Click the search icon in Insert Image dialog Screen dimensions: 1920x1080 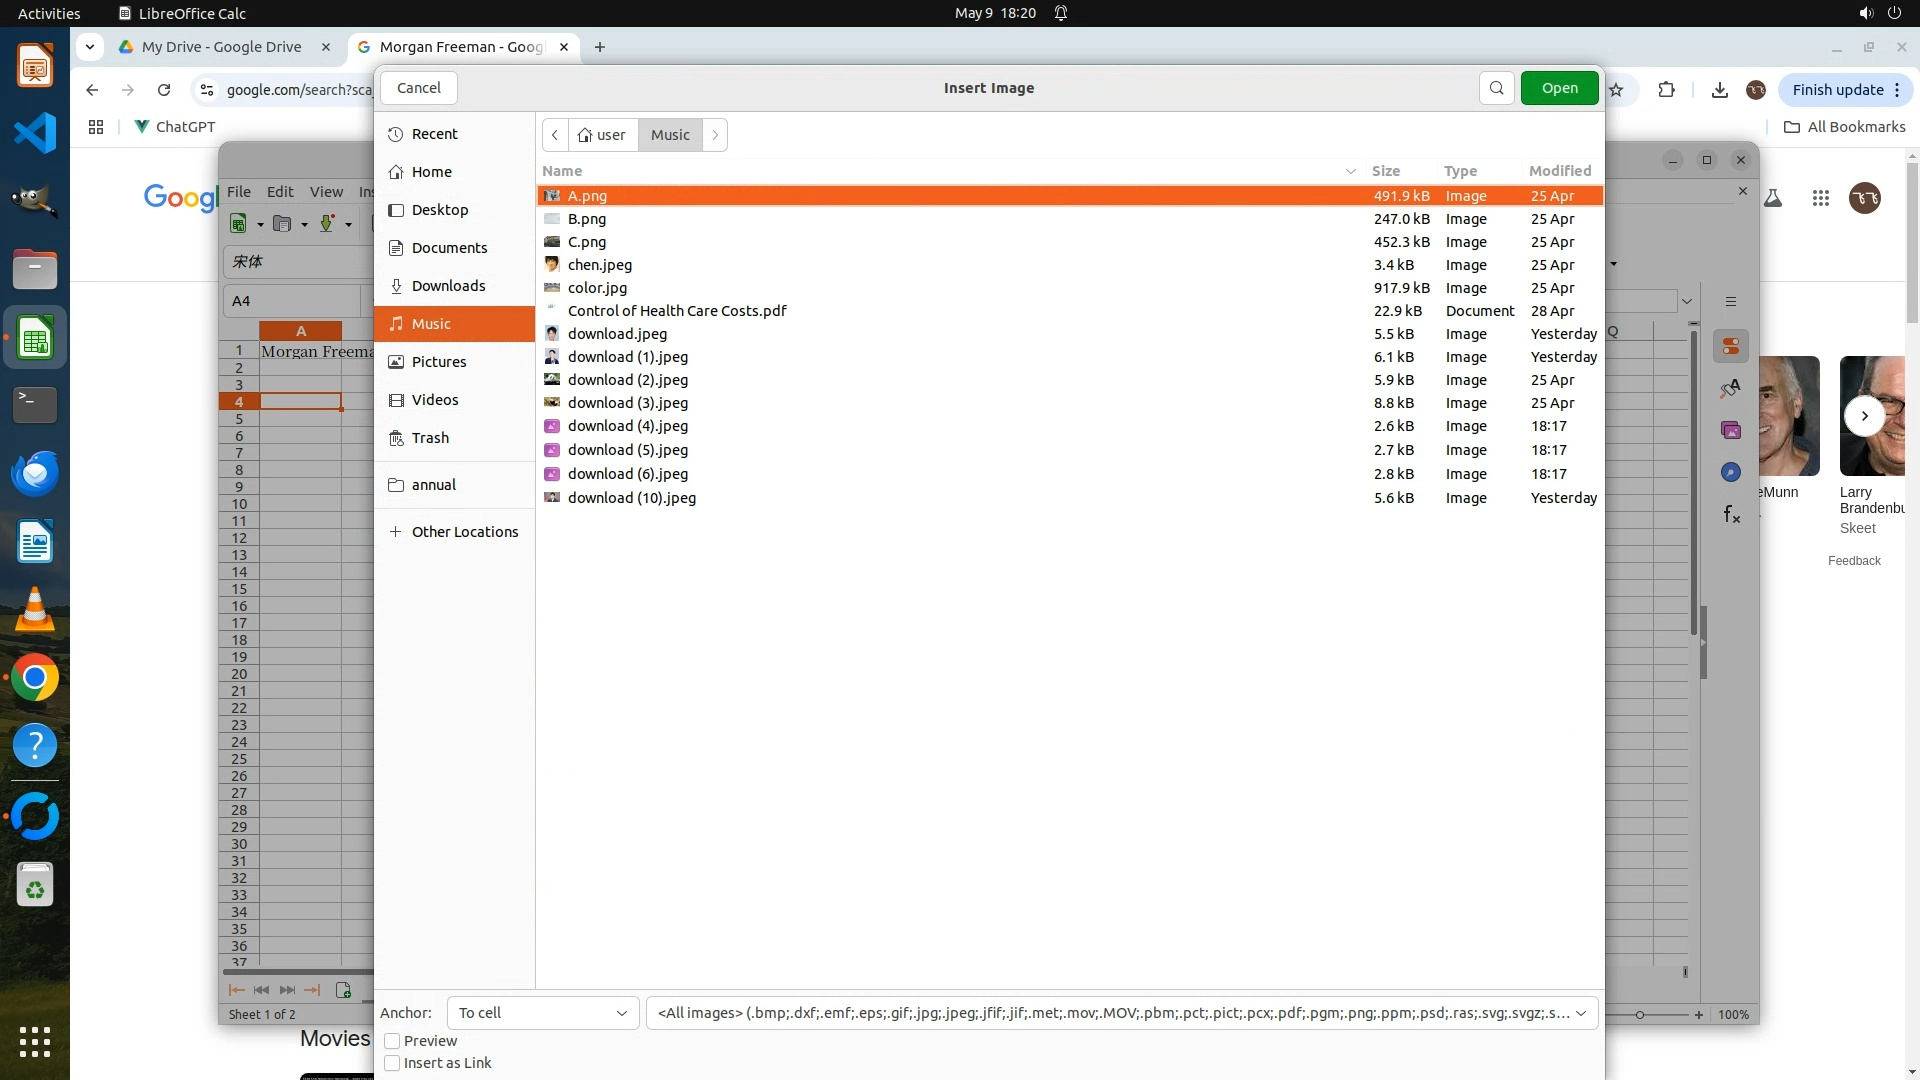1496,88
